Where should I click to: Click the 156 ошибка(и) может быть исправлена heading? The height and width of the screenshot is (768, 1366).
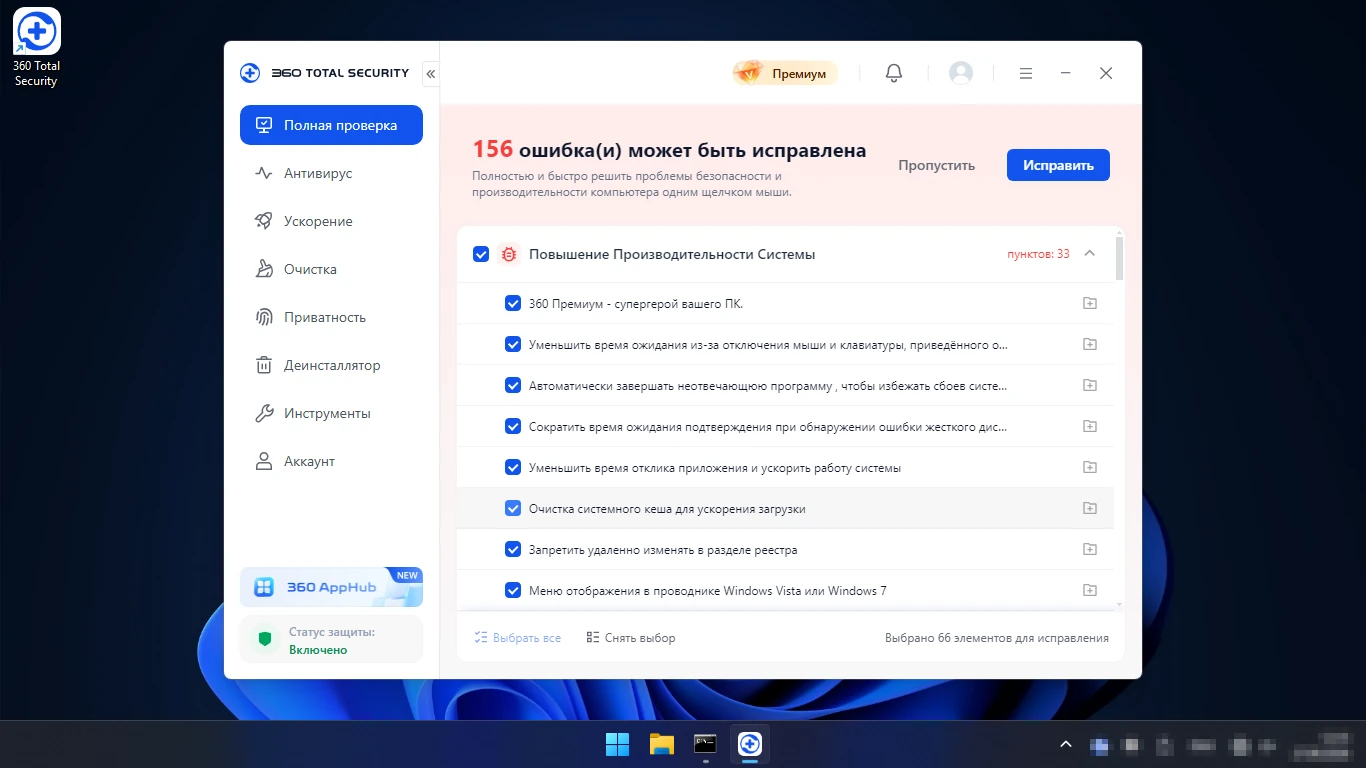coord(669,150)
